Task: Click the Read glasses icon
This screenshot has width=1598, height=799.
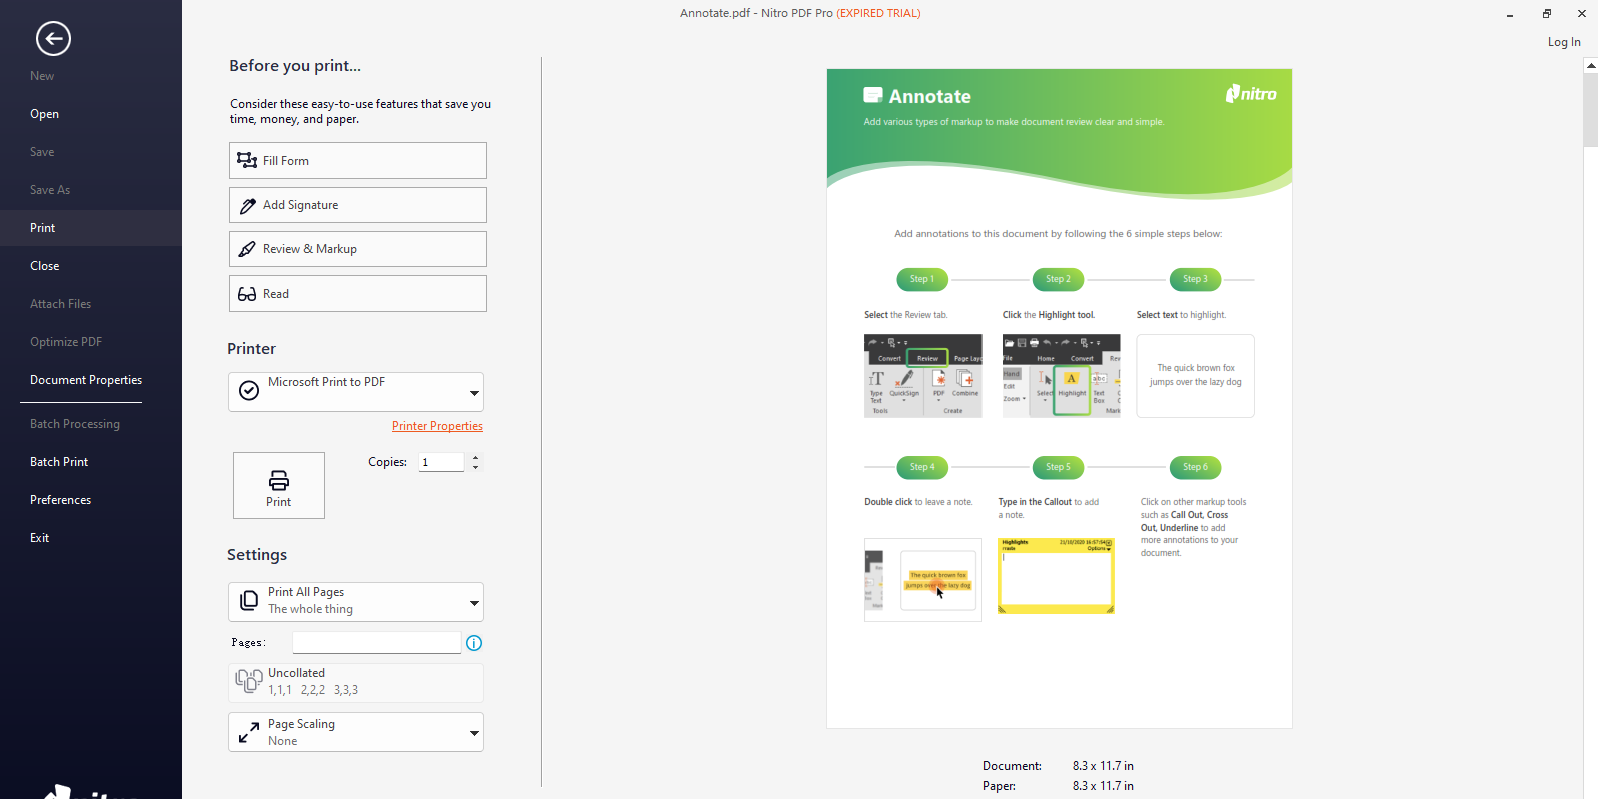Action: [247, 294]
